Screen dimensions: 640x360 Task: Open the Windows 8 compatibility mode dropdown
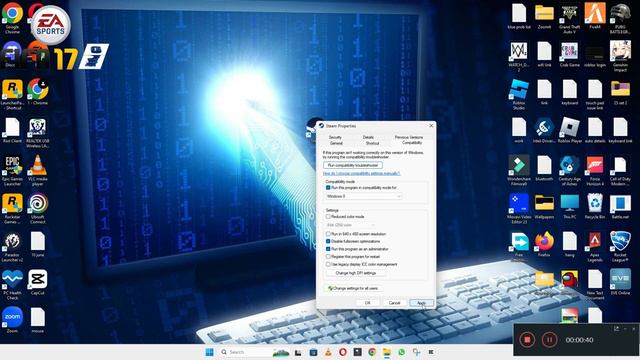tap(363, 196)
